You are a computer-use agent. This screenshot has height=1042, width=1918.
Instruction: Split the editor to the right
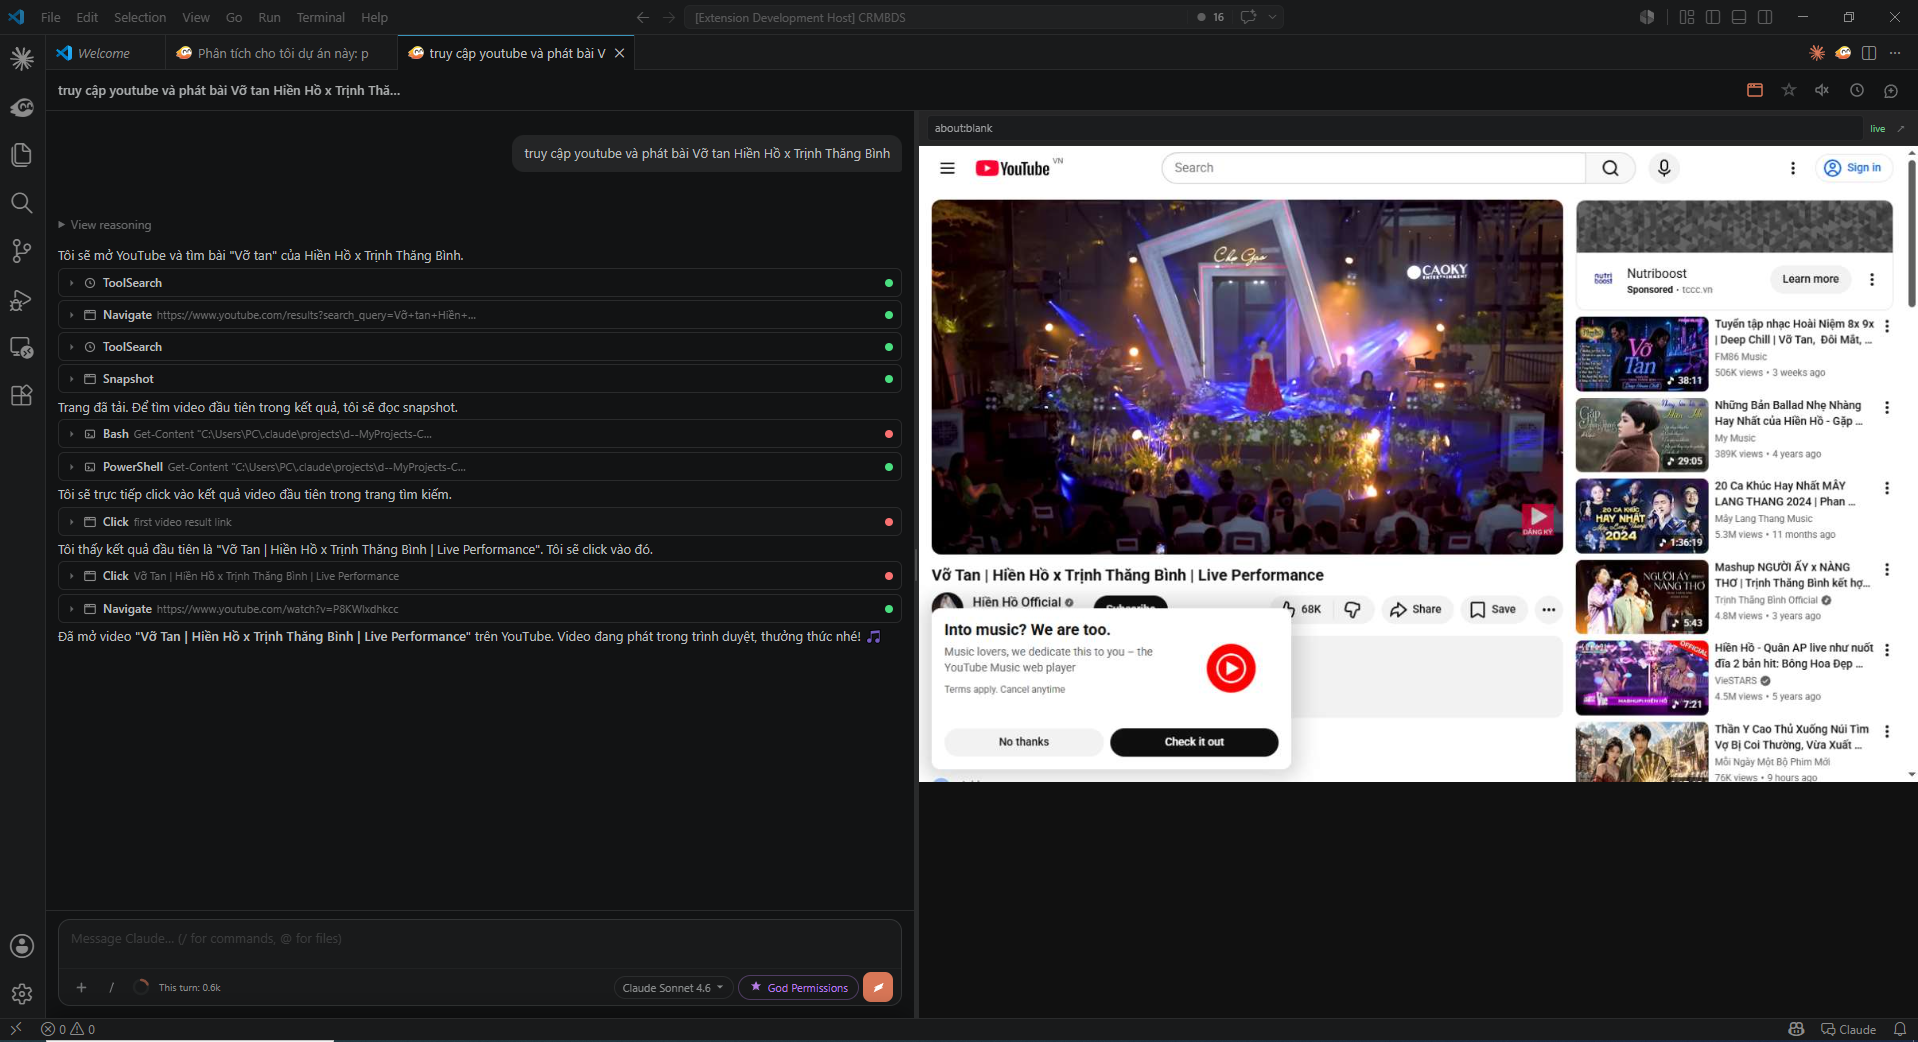tap(1869, 53)
